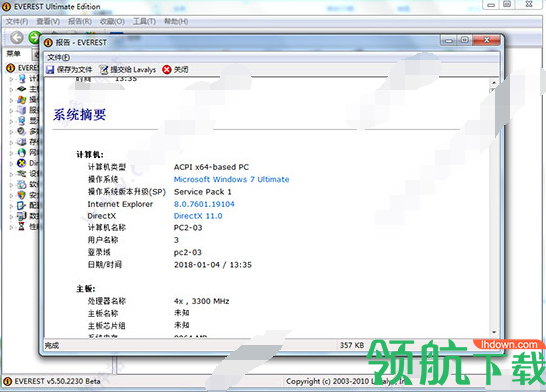Select the Computer (计算机) monitor icon in tree
The width and height of the screenshot is (546, 392).
pos(22,79)
